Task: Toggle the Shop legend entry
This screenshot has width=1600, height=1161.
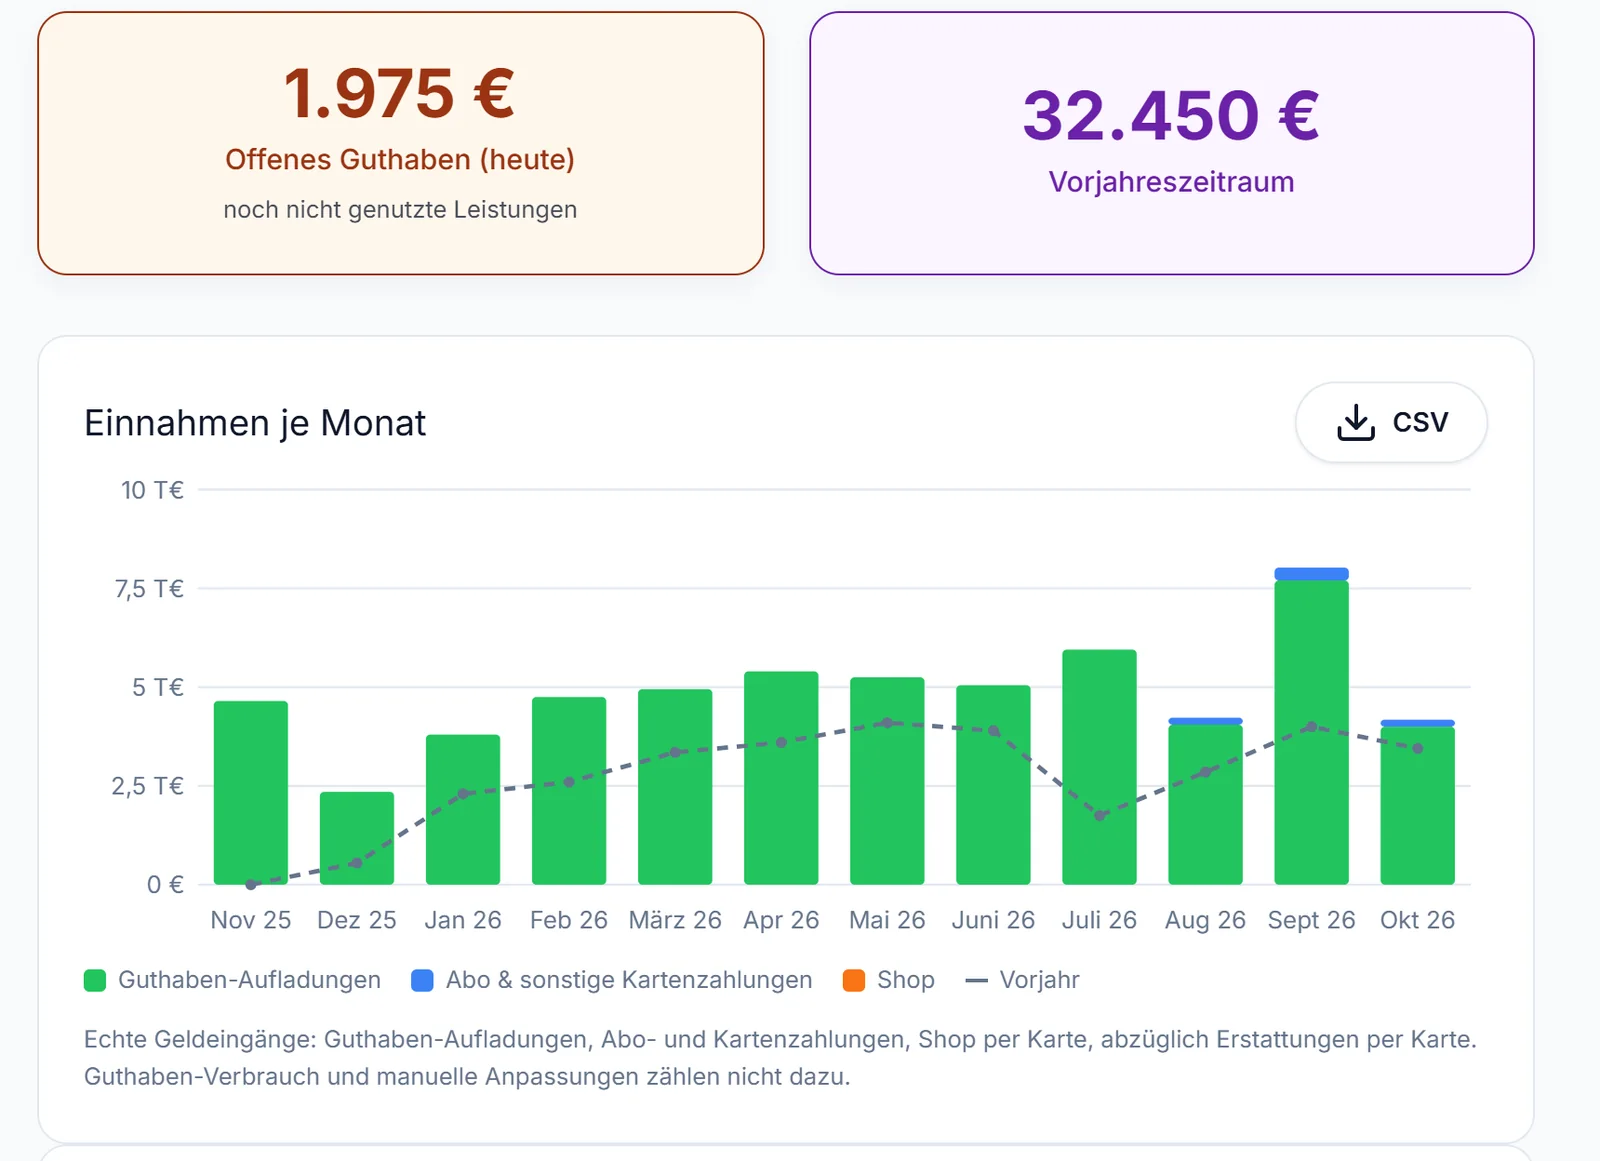Action: [889, 980]
